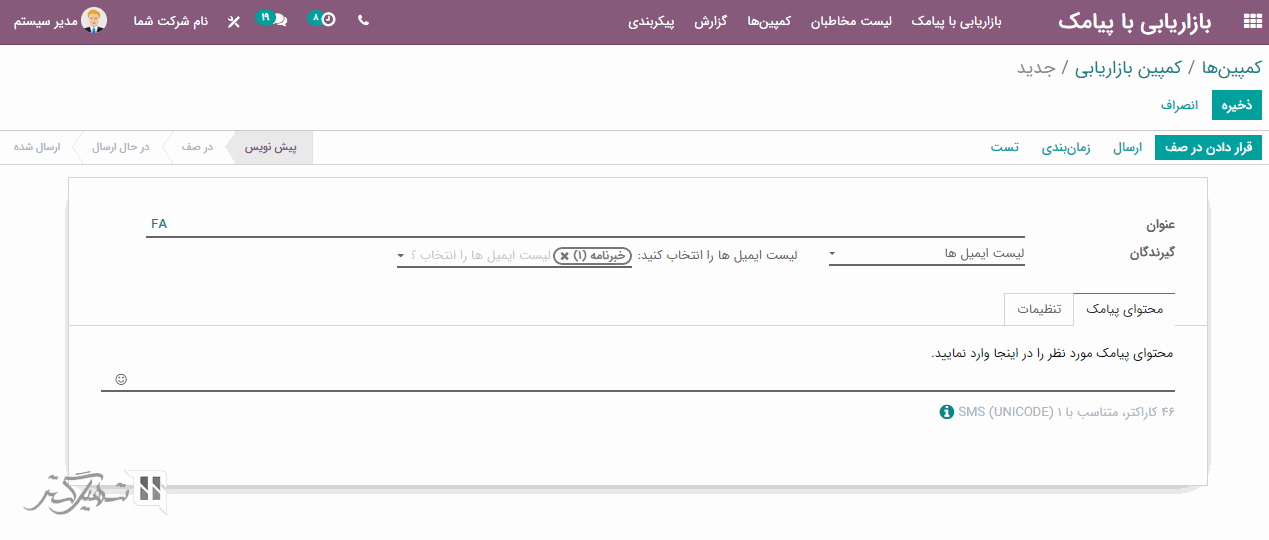Open the نام شرکت شما company switcher

click(x=171, y=21)
